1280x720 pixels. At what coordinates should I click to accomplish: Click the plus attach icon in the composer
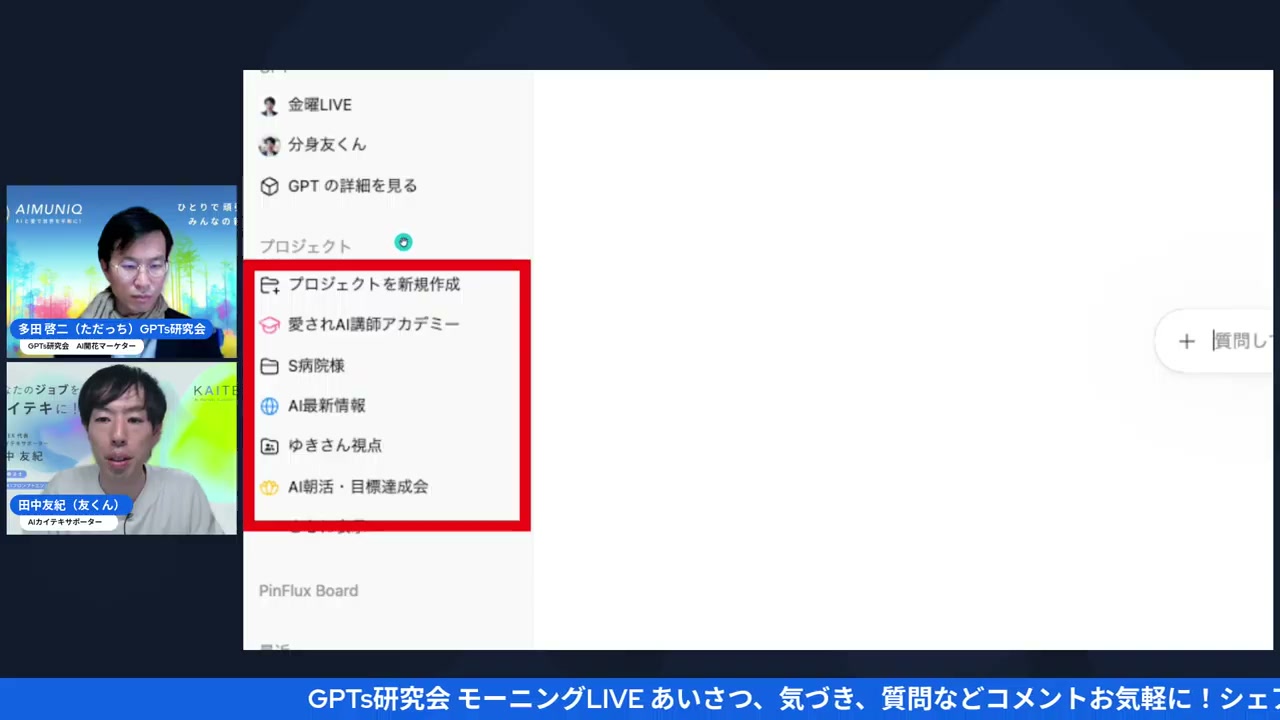point(1187,341)
